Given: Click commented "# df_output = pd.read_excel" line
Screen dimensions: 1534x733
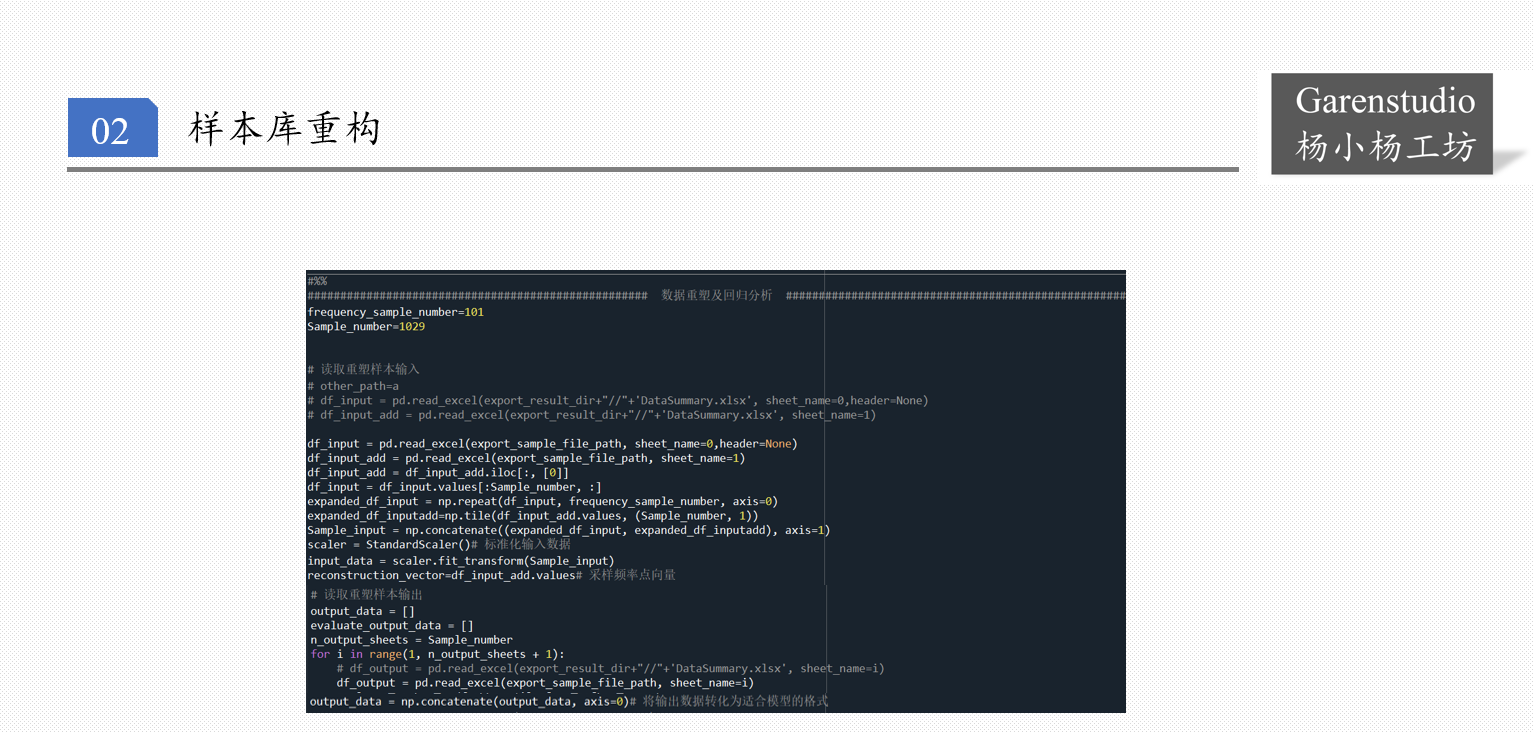Looking at the screenshot, I should [610, 668].
